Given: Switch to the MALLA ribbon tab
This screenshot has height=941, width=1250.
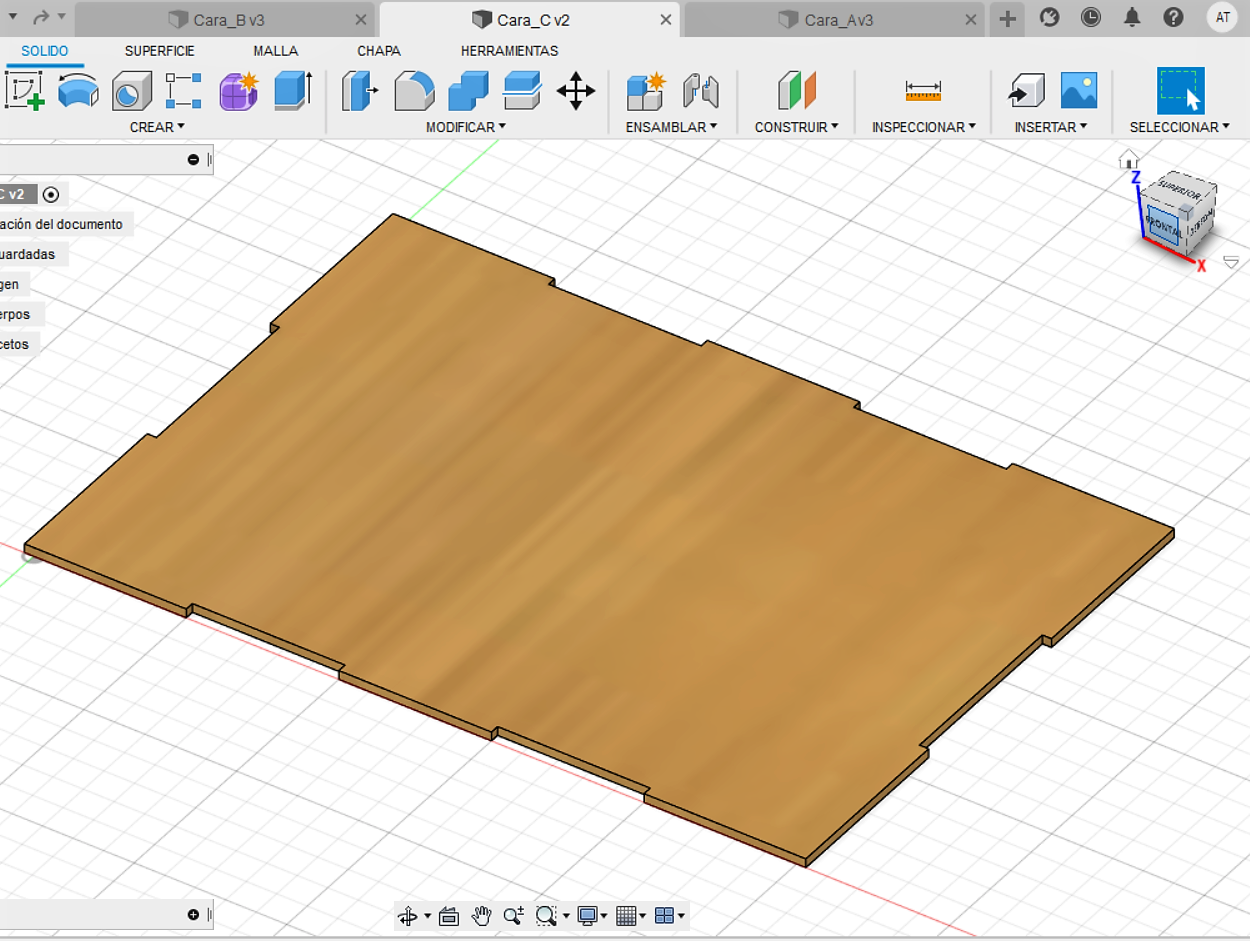Looking at the screenshot, I should (x=276, y=51).
